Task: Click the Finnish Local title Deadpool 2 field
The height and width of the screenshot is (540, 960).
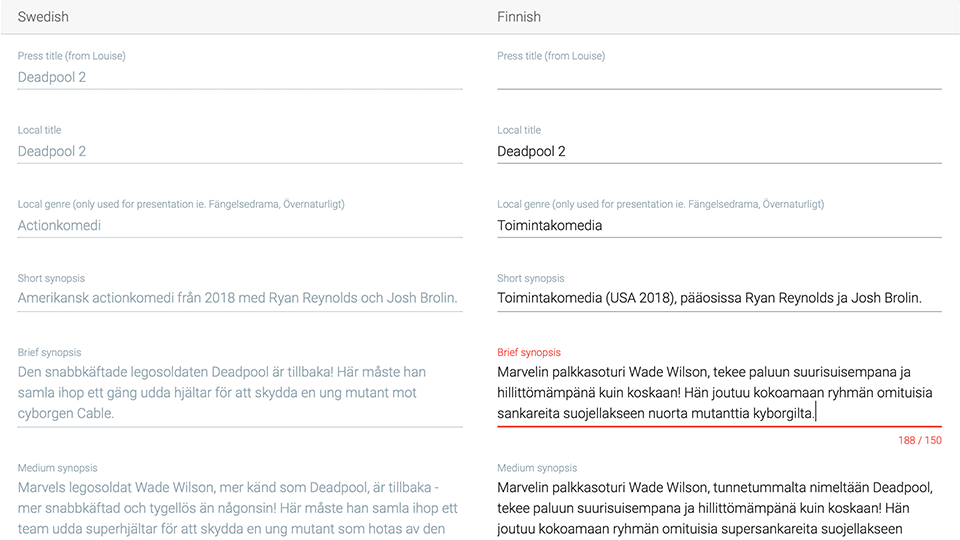Action: click(719, 151)
